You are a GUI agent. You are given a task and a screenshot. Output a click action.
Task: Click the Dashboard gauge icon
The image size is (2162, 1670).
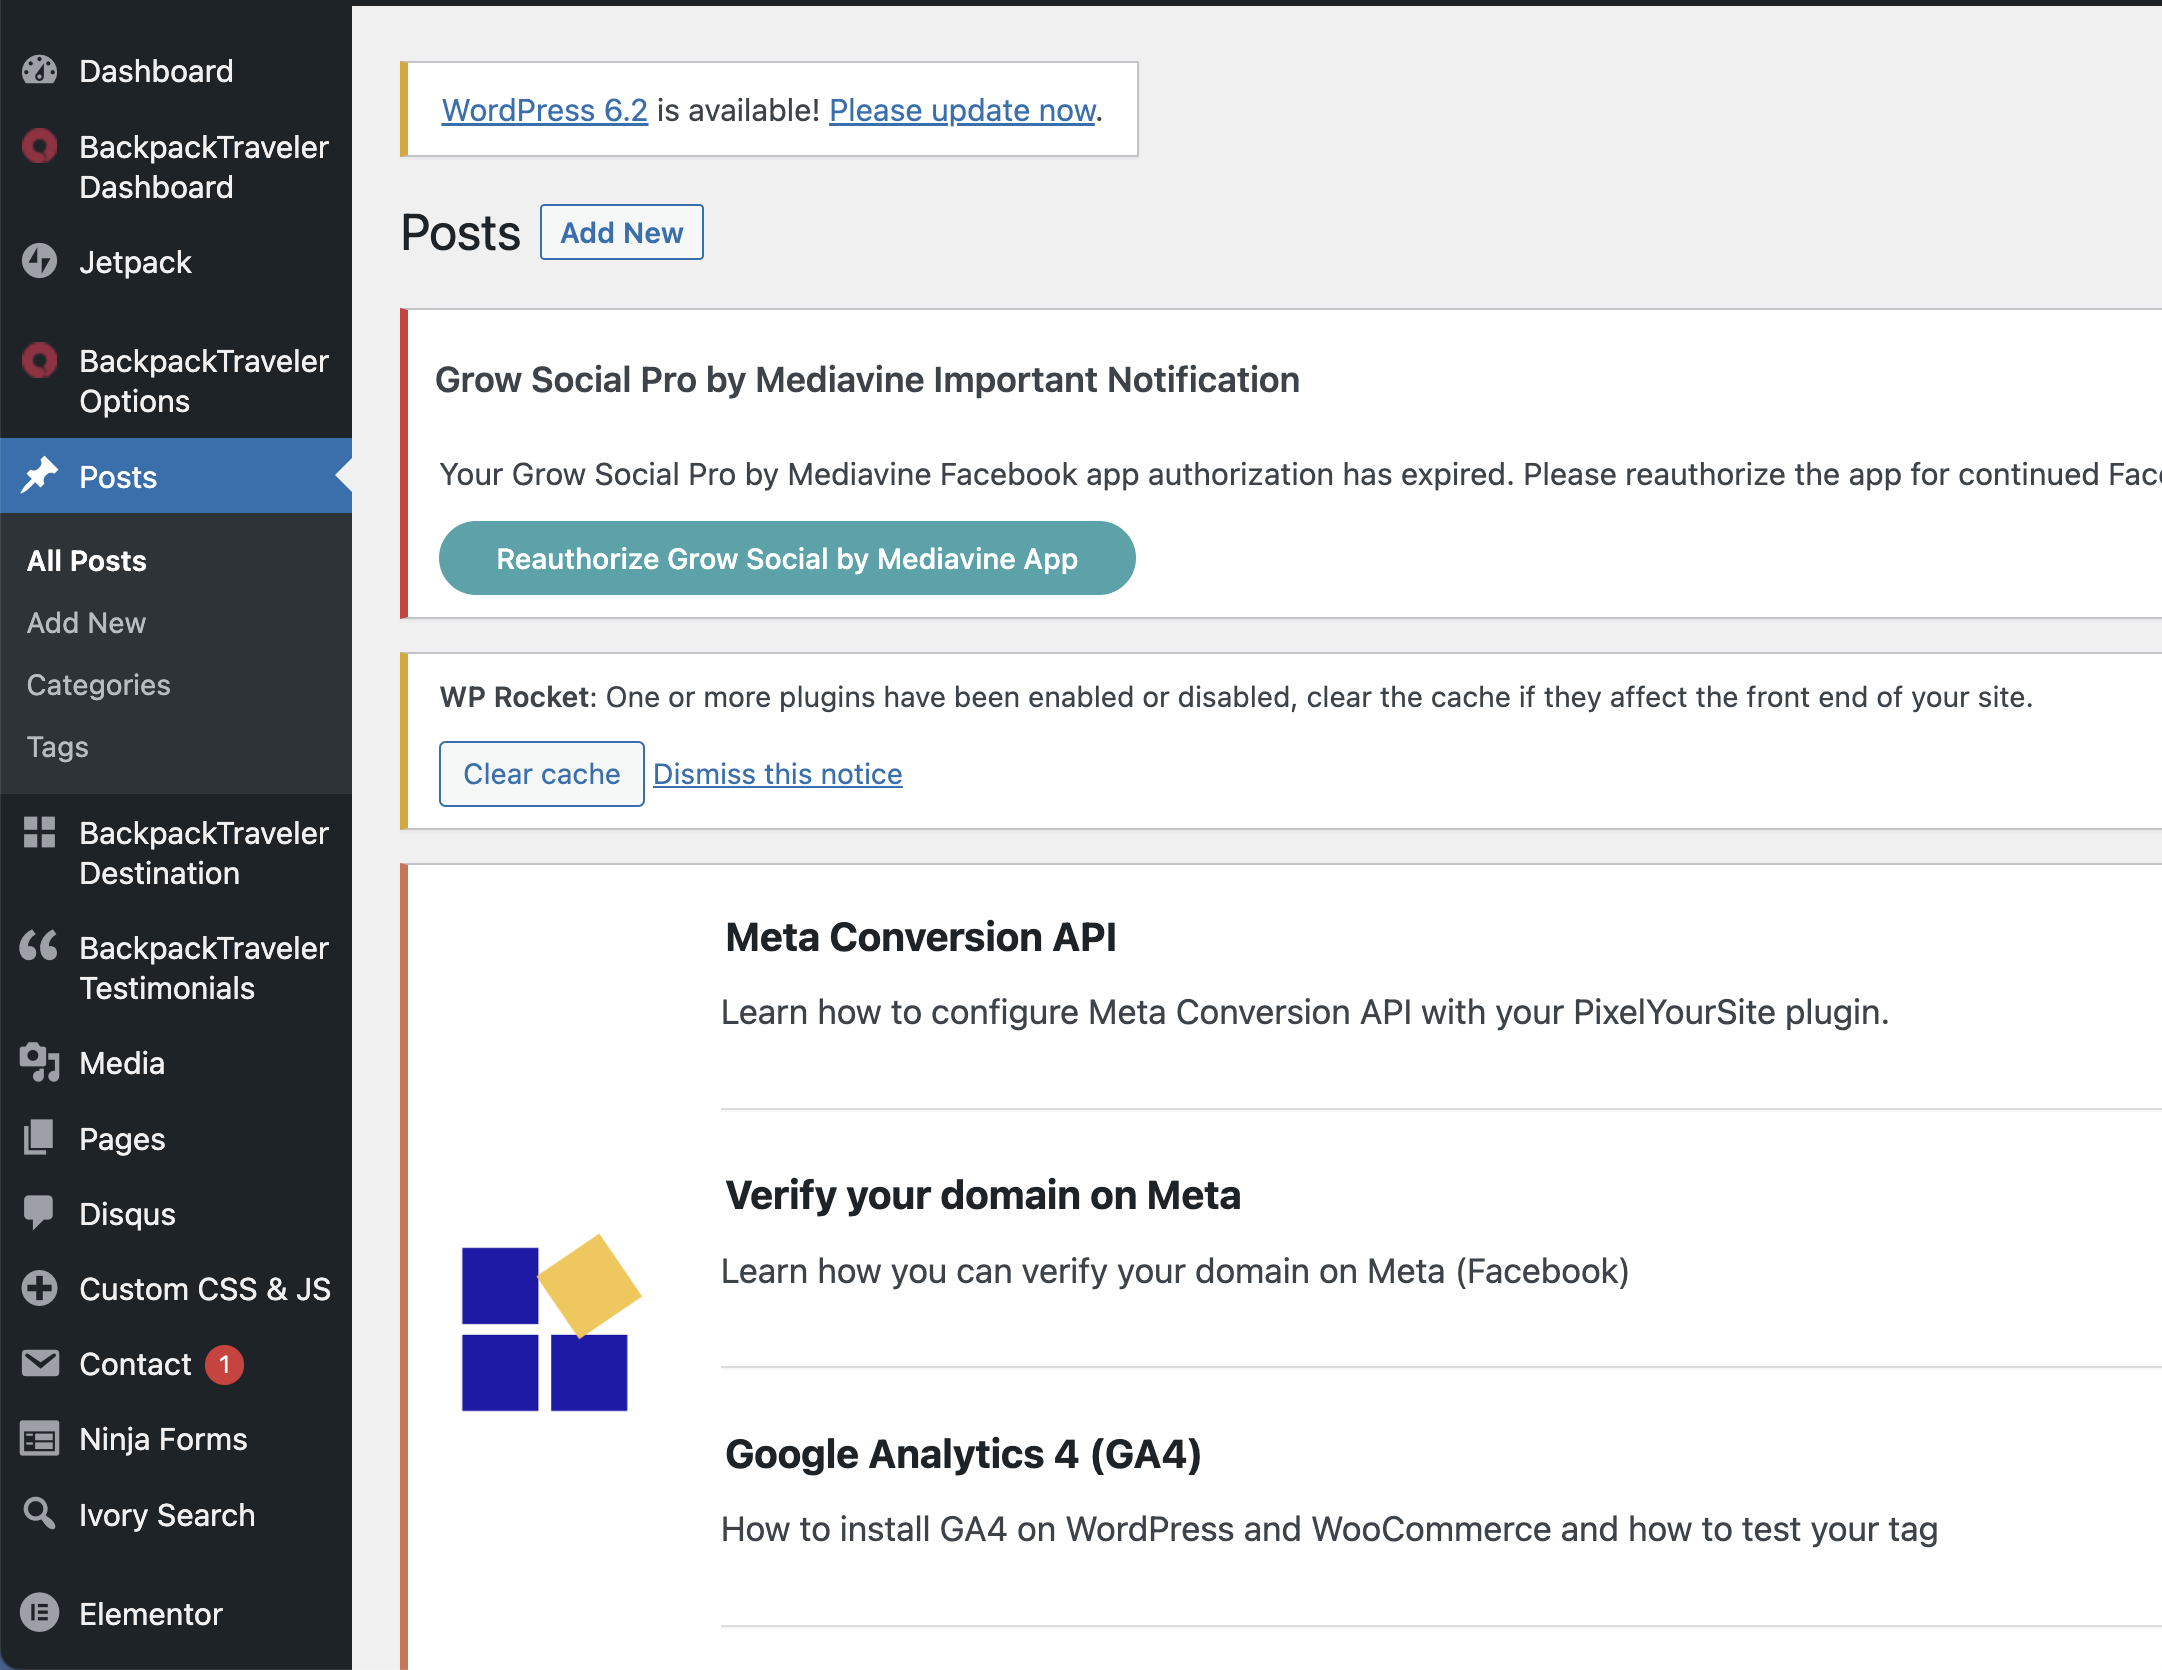(x=40, y=70)
